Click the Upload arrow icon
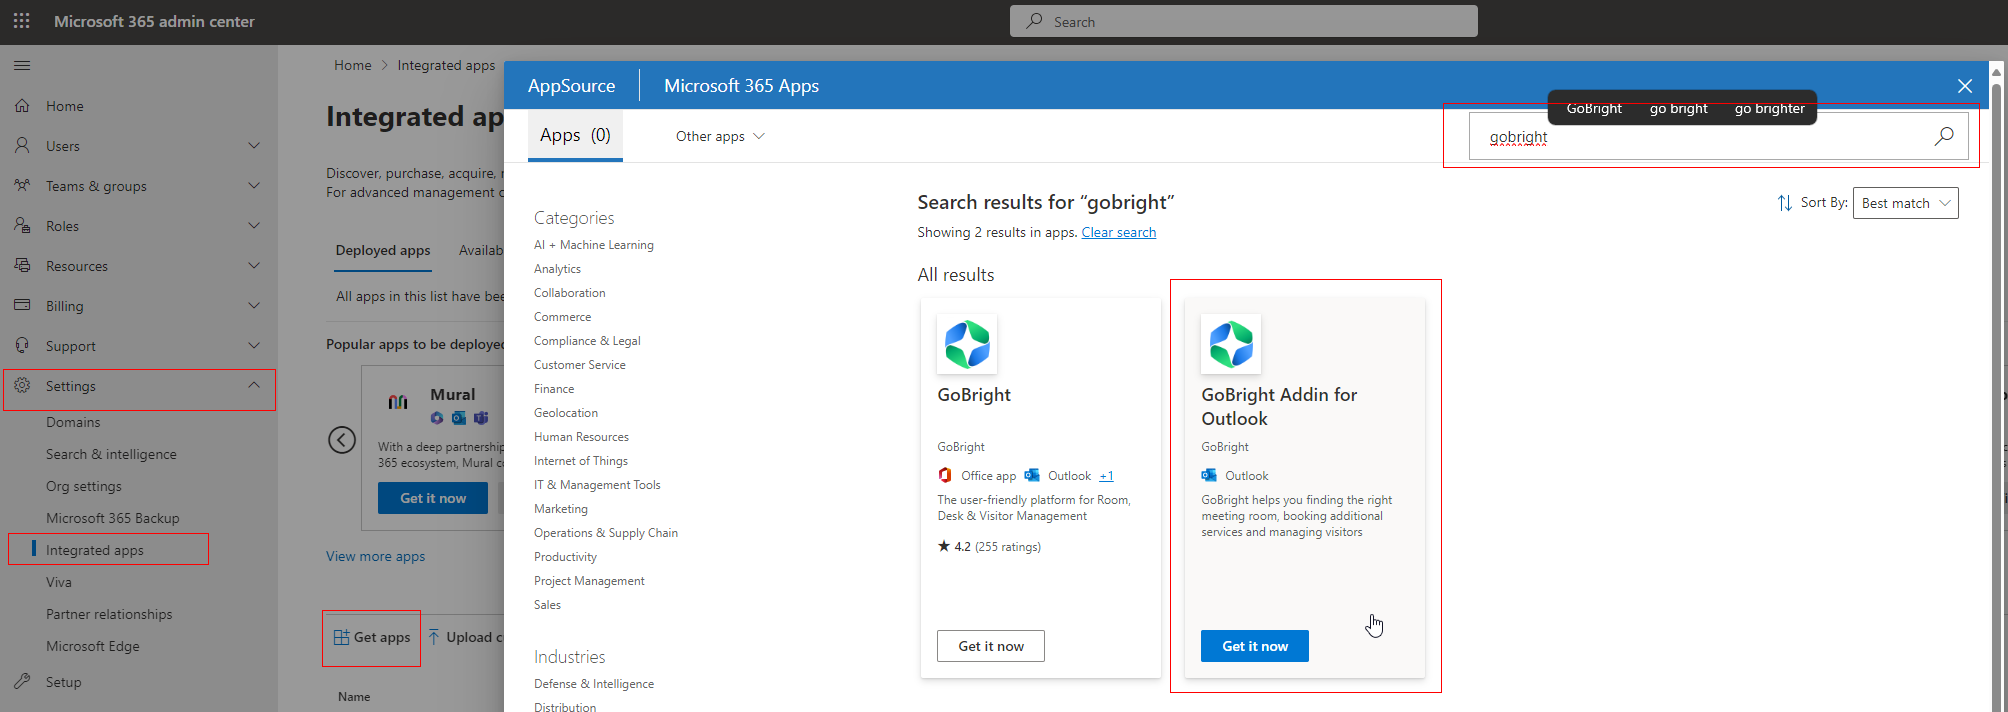 click(x=434, y=637)
